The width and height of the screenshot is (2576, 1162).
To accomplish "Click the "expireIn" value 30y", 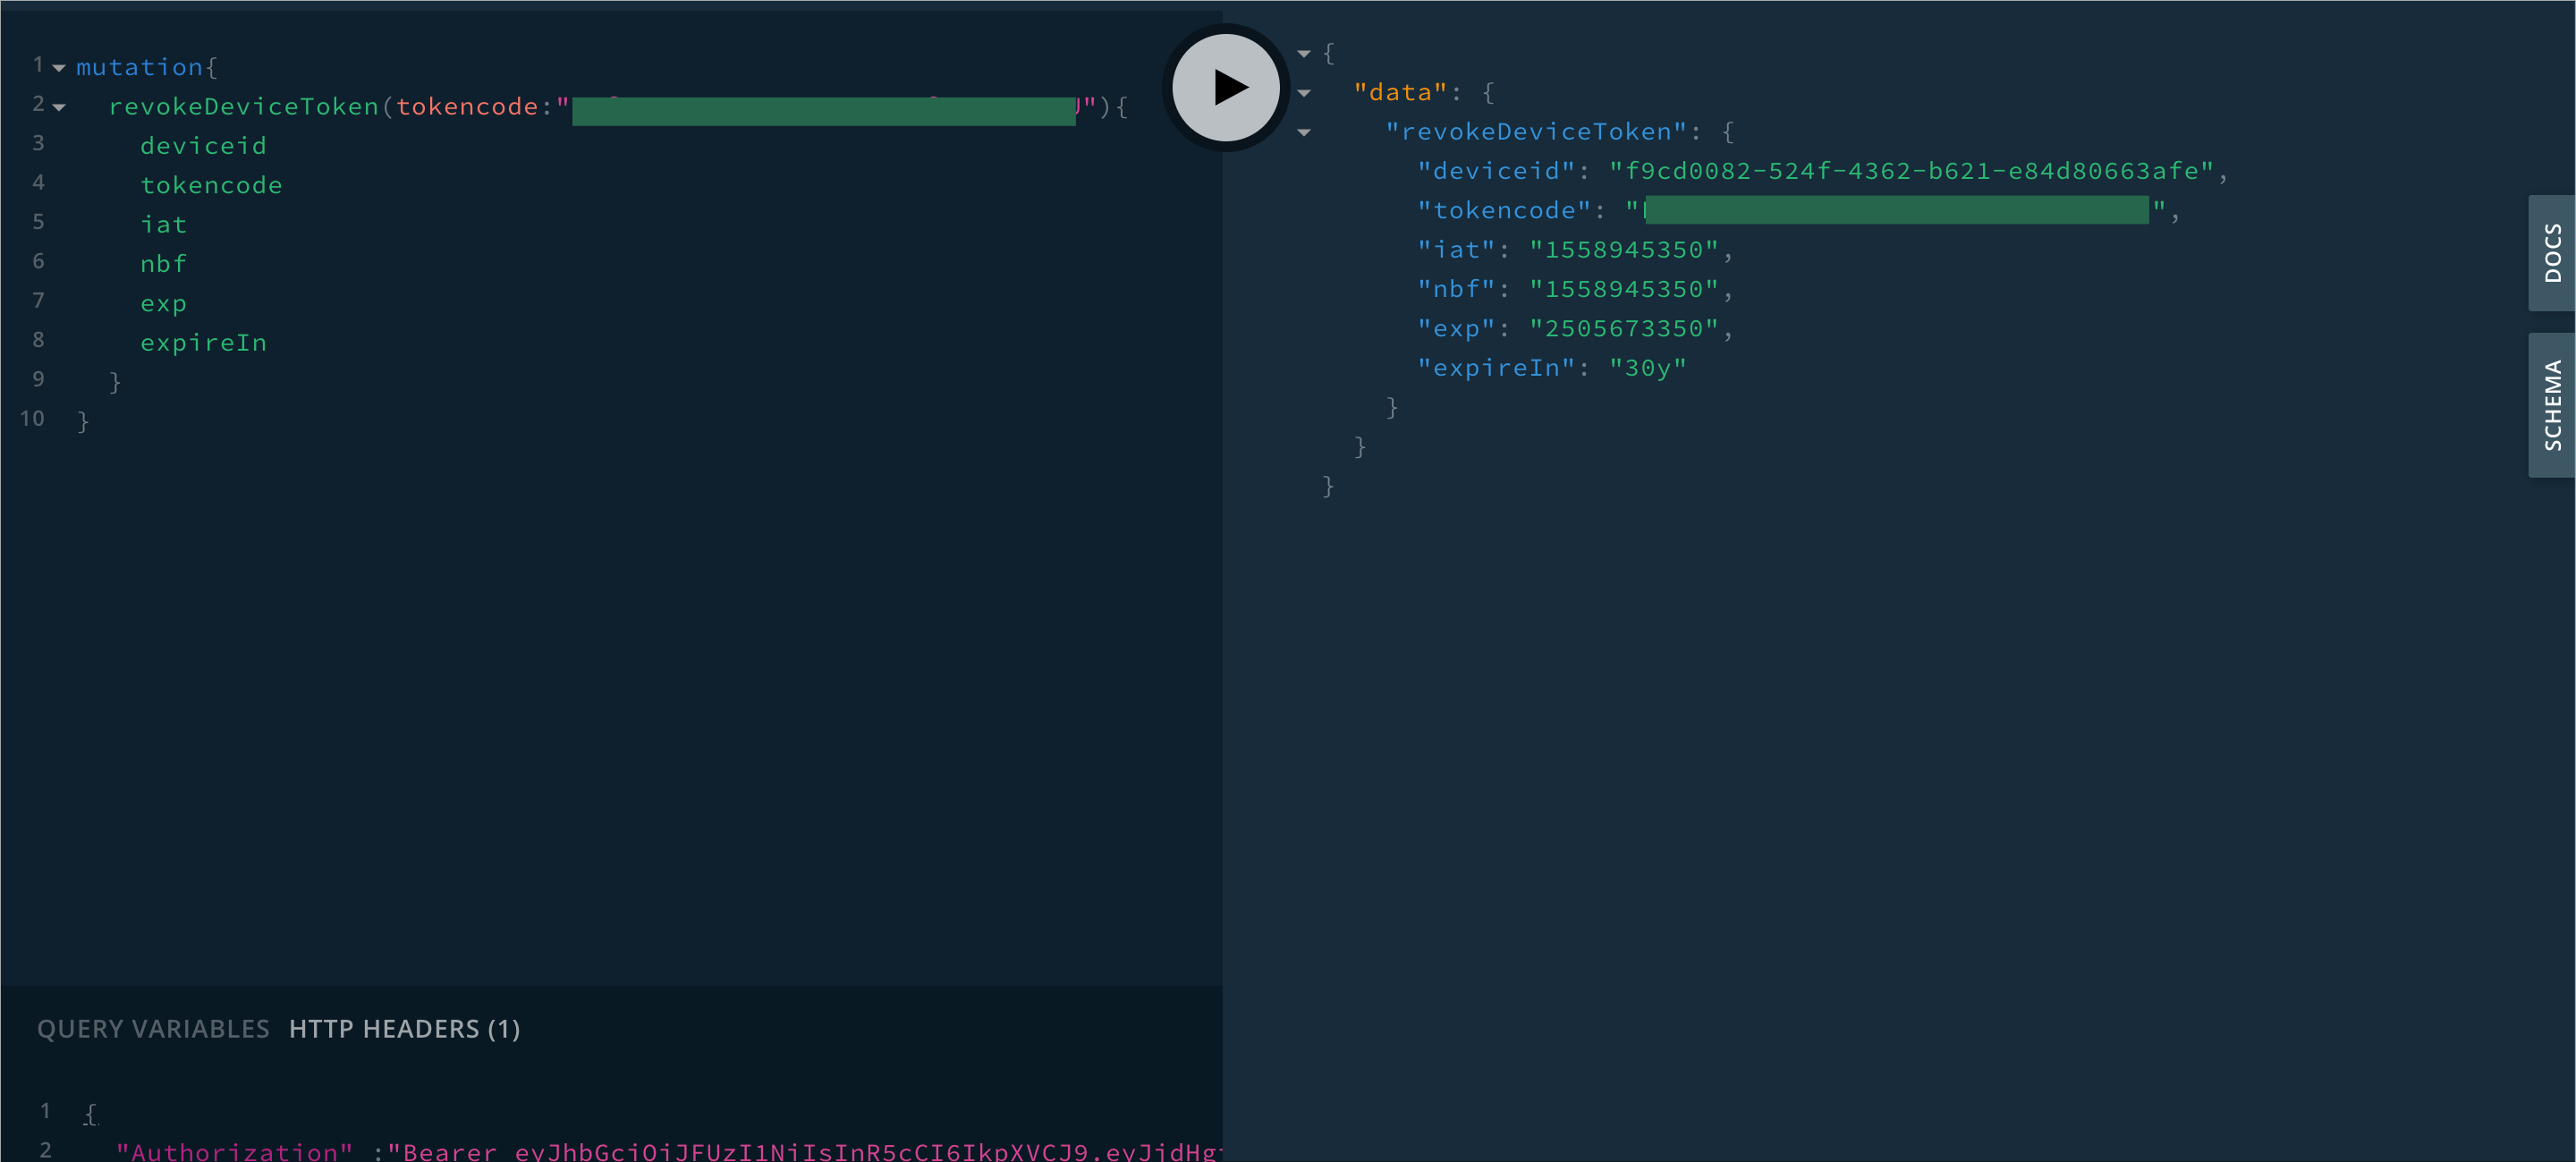I will point(1648,368).
